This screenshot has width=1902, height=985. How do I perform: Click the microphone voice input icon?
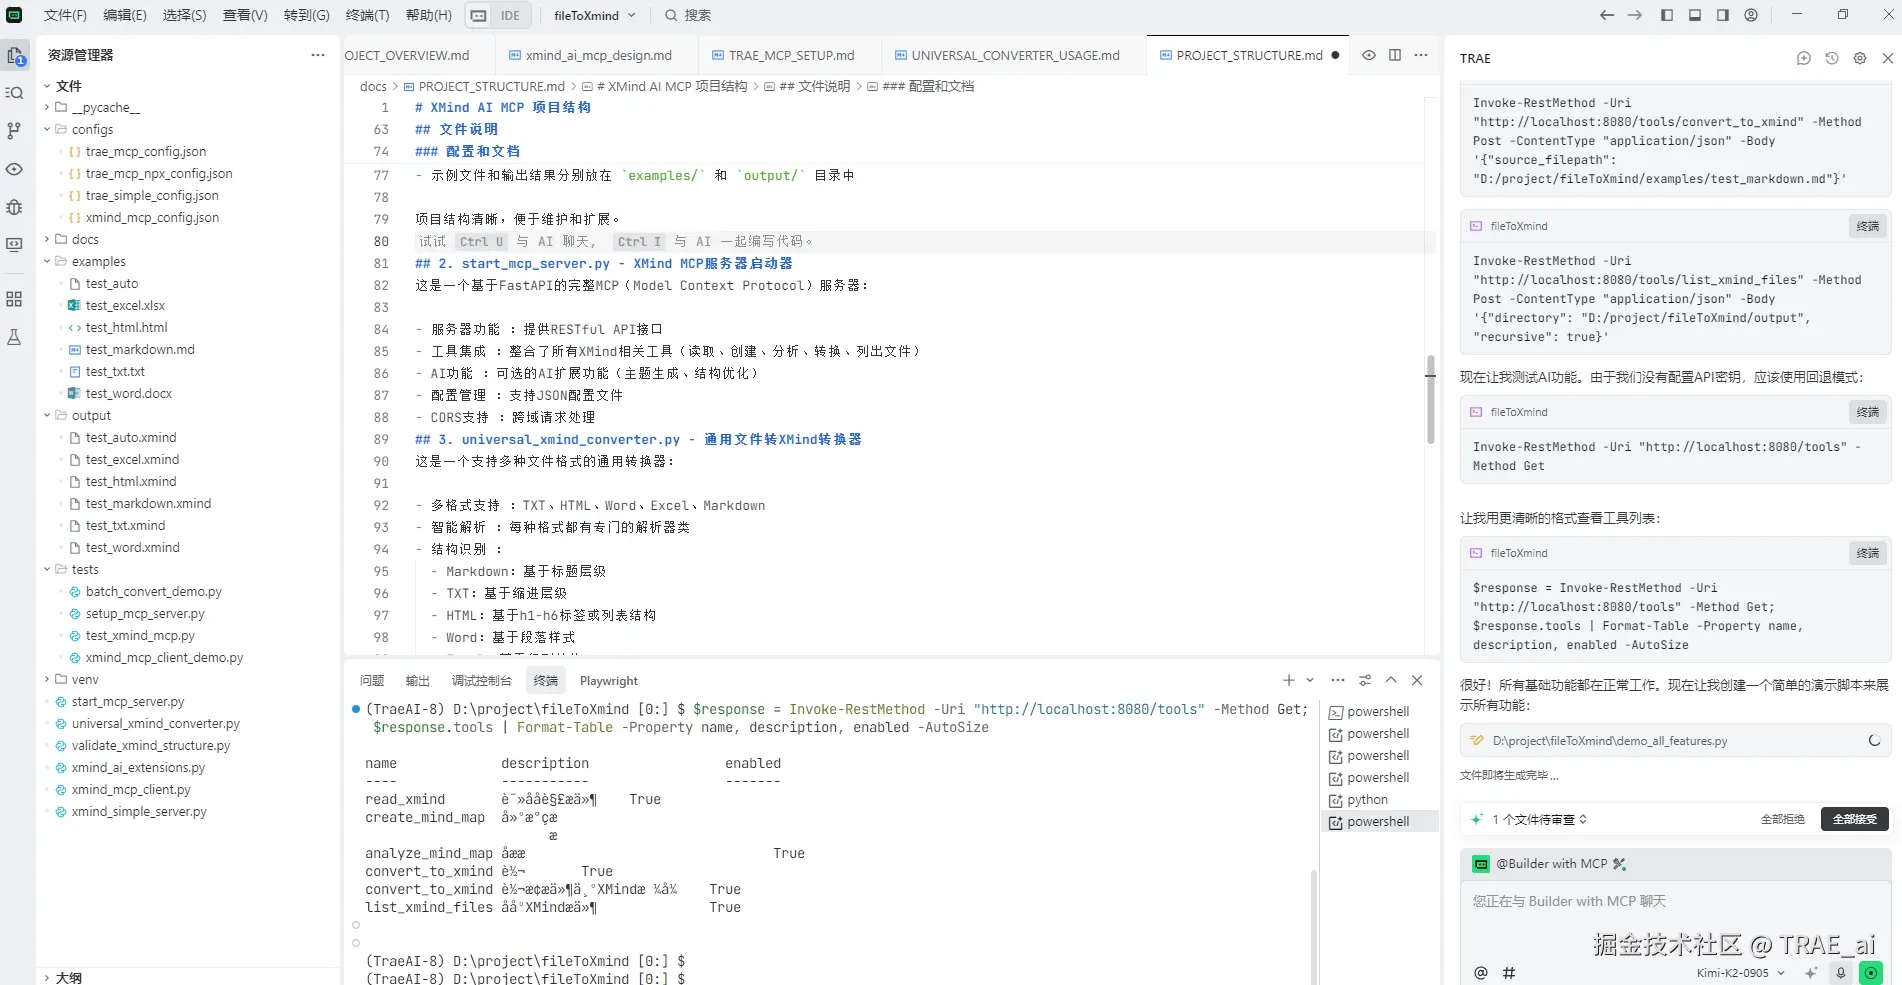pyautogui.click(x=1841, y=972)
